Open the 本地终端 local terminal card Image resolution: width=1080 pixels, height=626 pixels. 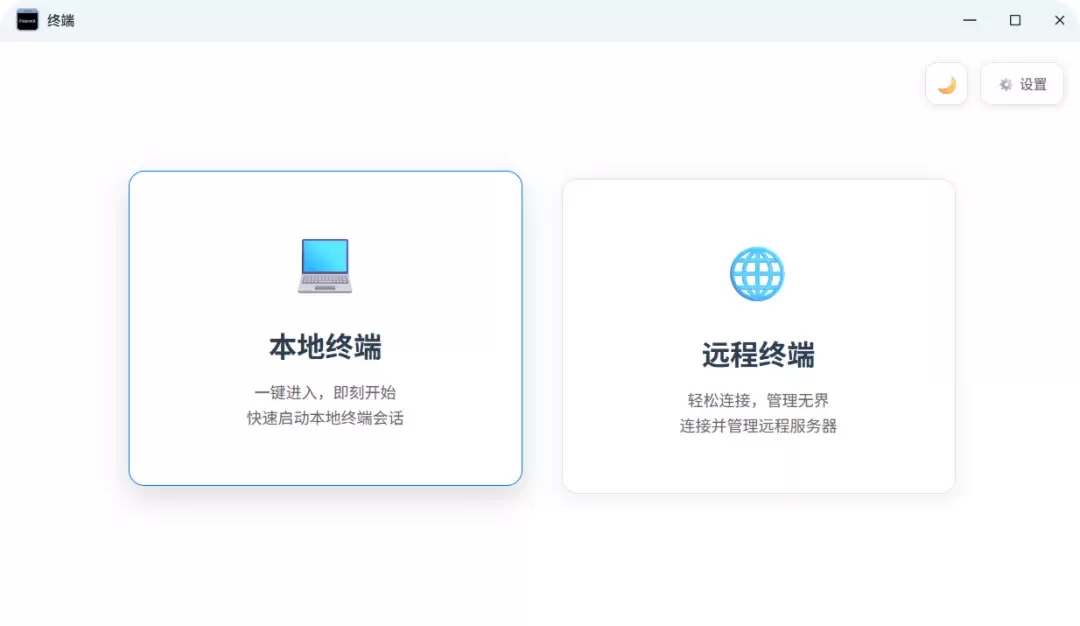tap(324, 328)
